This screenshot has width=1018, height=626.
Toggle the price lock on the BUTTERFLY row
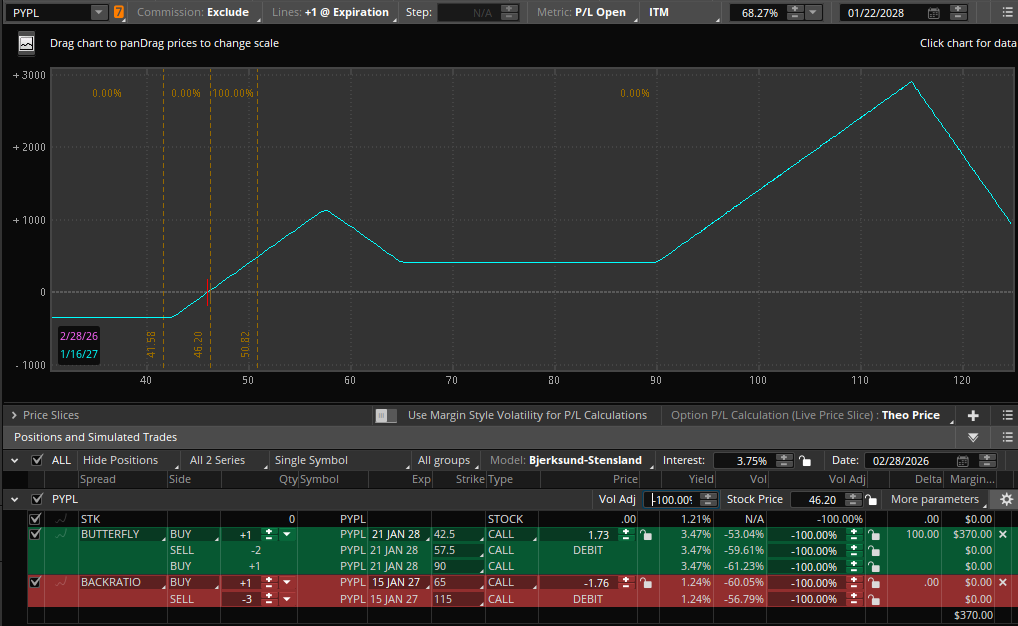(646, 534)
